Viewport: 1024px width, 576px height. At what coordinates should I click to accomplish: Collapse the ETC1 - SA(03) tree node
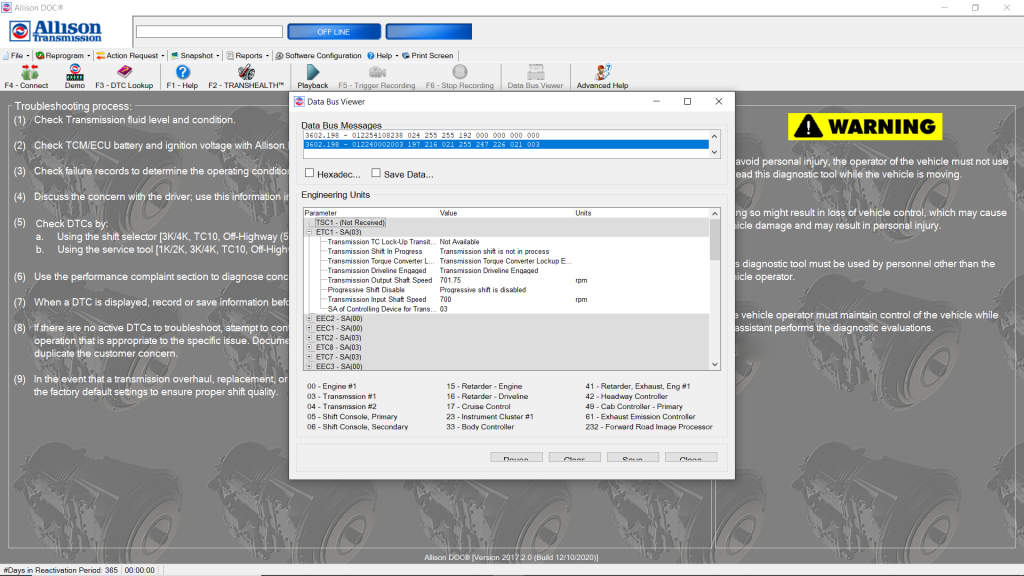pos(309,232)
